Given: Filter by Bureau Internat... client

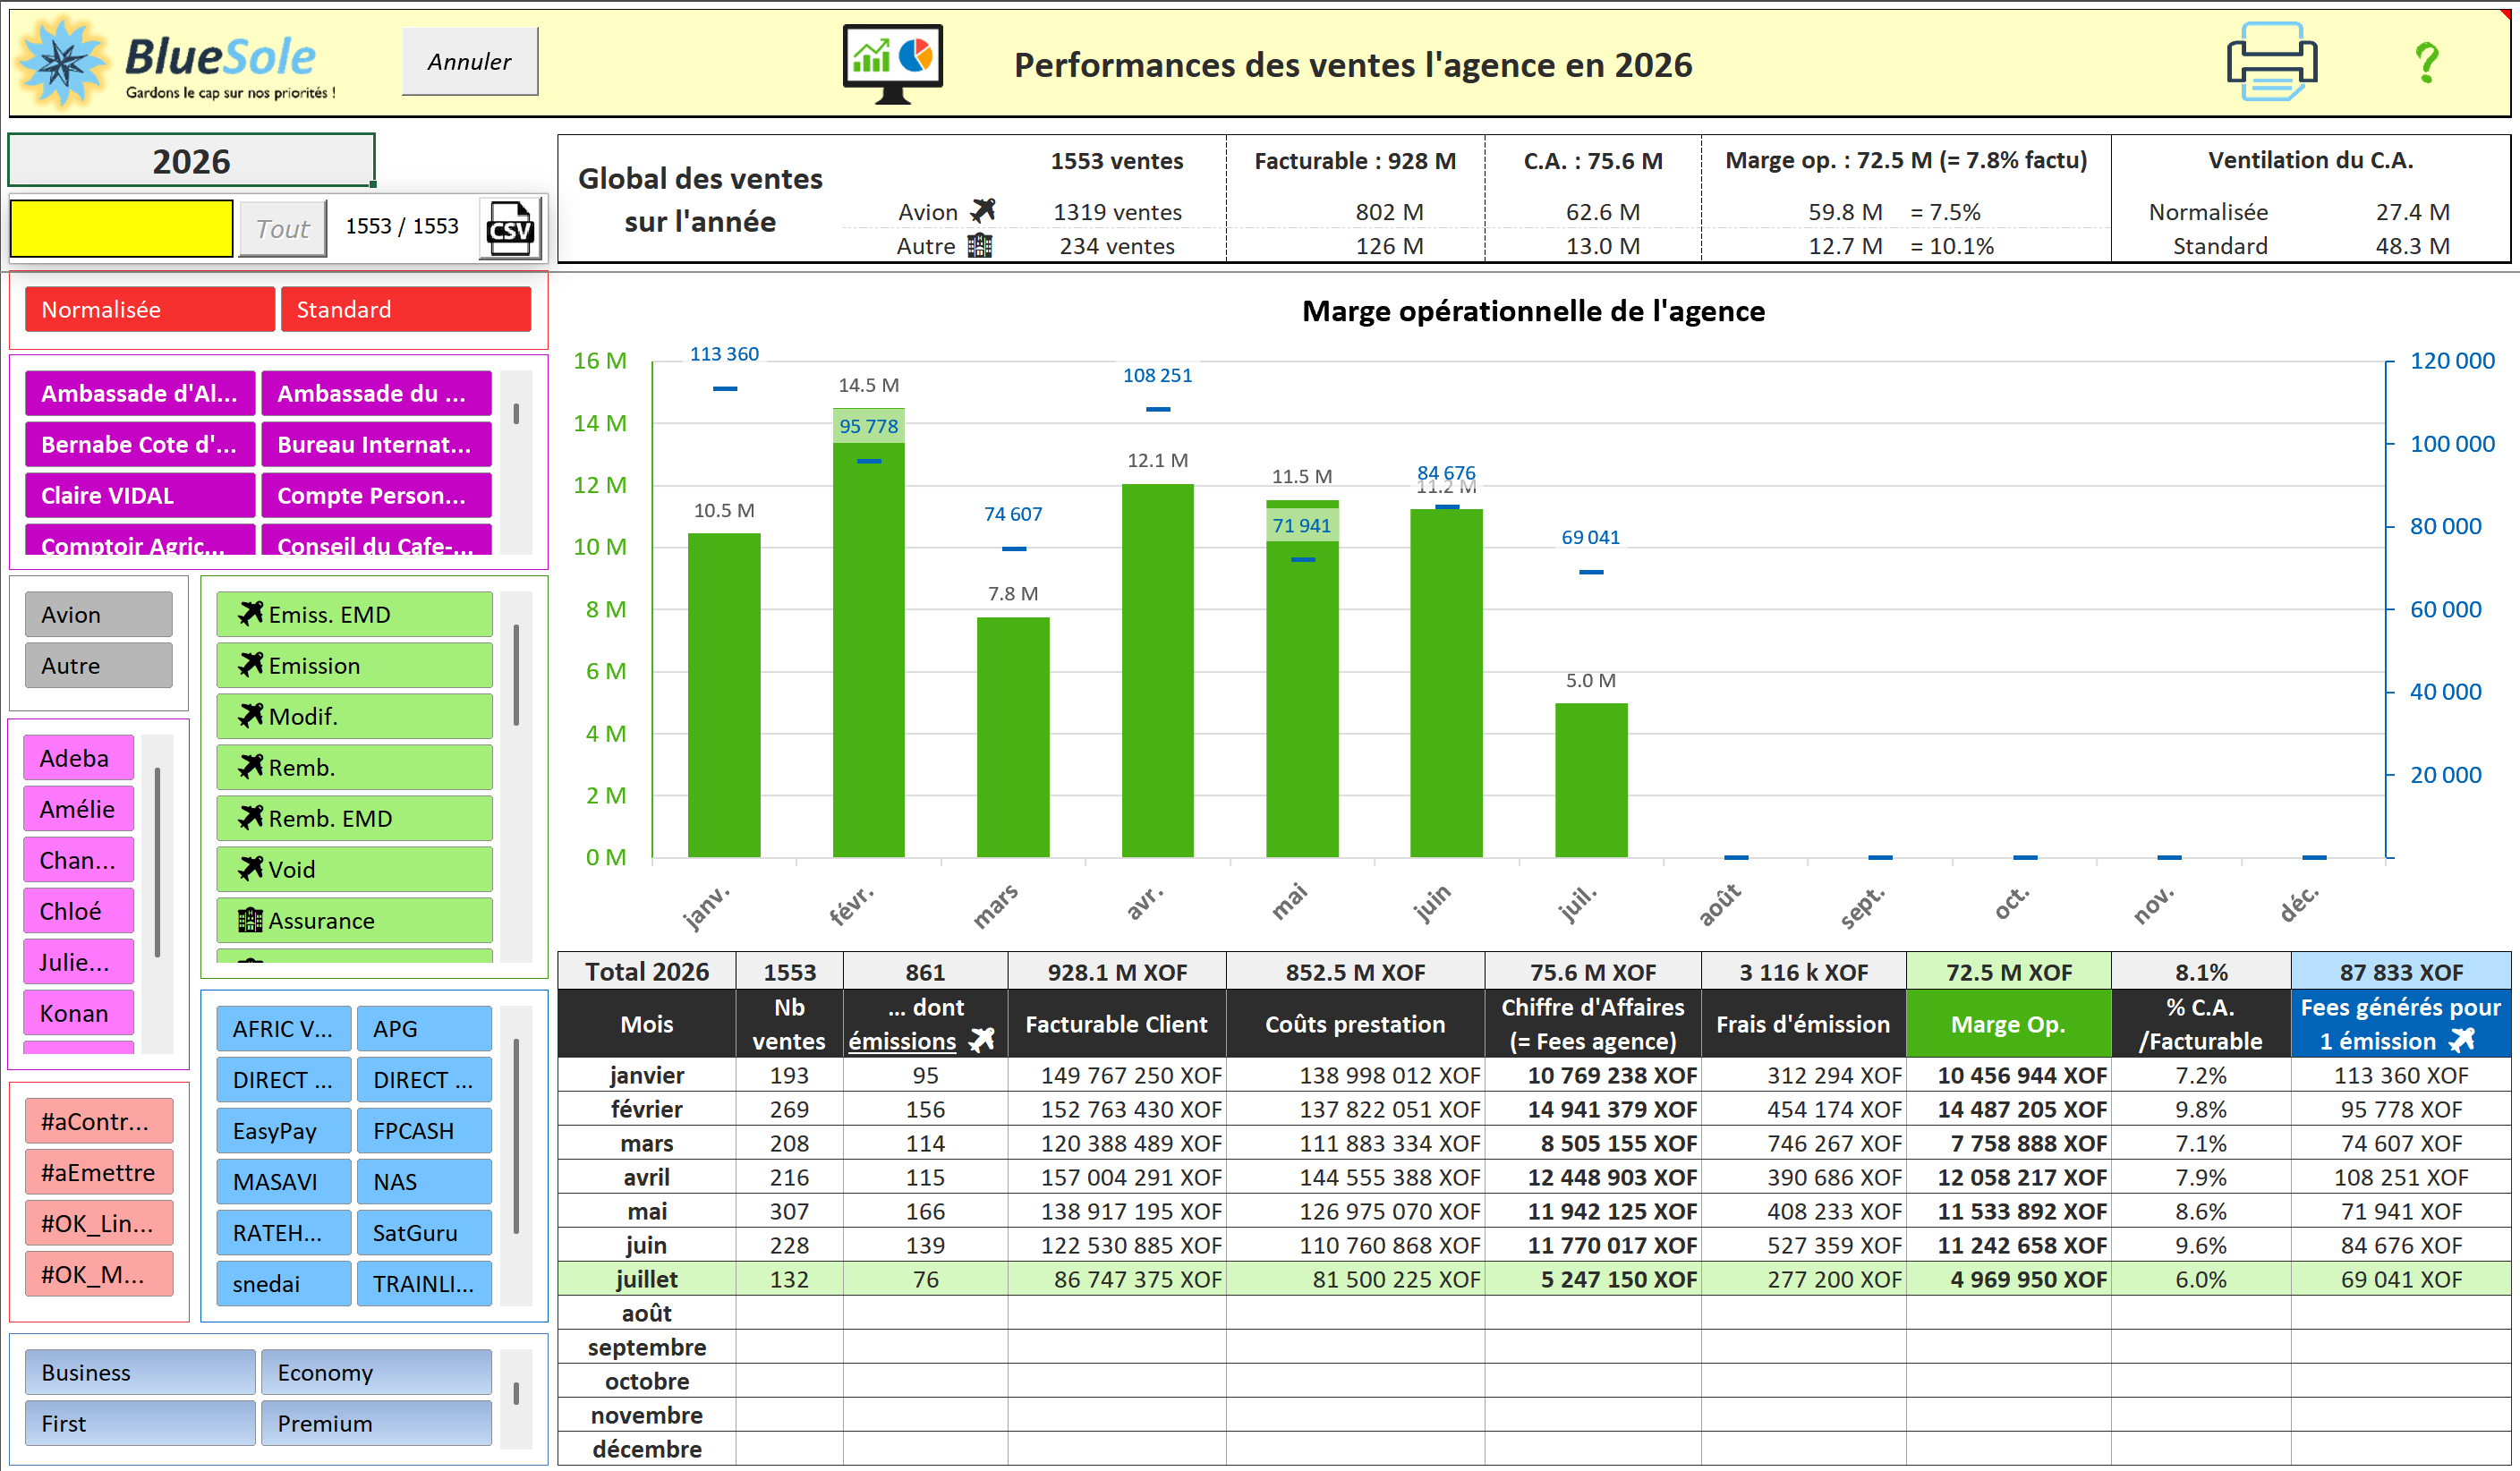Looking at the screenshot, I should (x=376, y=445).
